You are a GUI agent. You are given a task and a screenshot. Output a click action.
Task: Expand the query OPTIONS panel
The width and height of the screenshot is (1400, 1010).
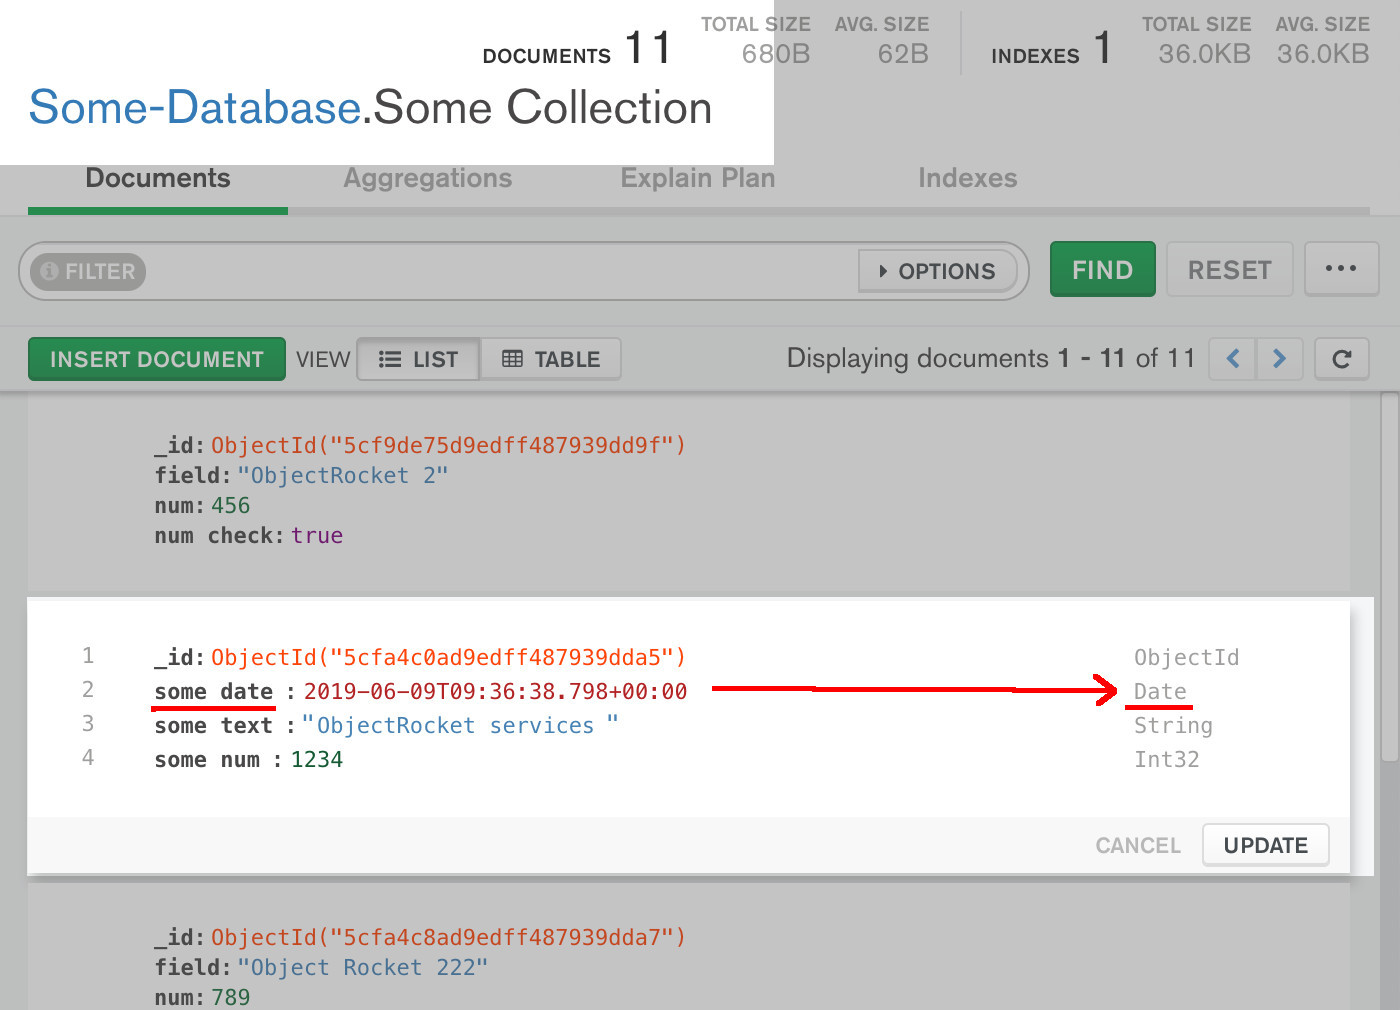pos(937,270)
